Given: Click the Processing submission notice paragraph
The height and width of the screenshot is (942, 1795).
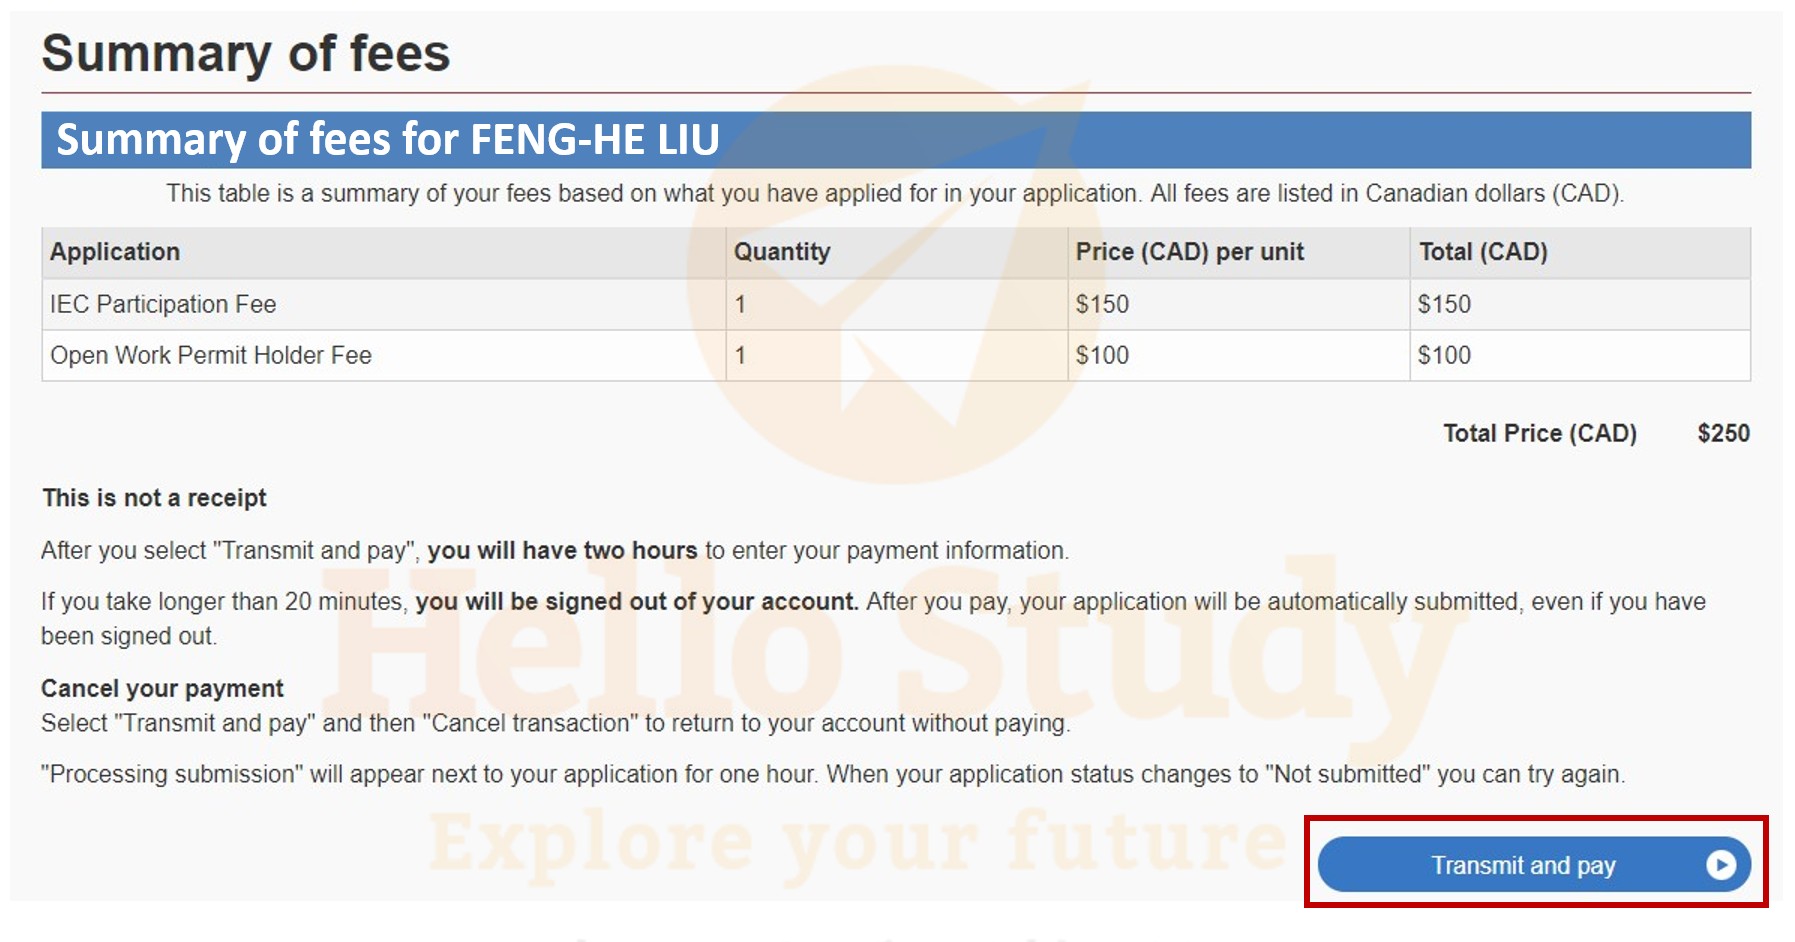Looking at the screenshot, I should click(x=833, y=774).
